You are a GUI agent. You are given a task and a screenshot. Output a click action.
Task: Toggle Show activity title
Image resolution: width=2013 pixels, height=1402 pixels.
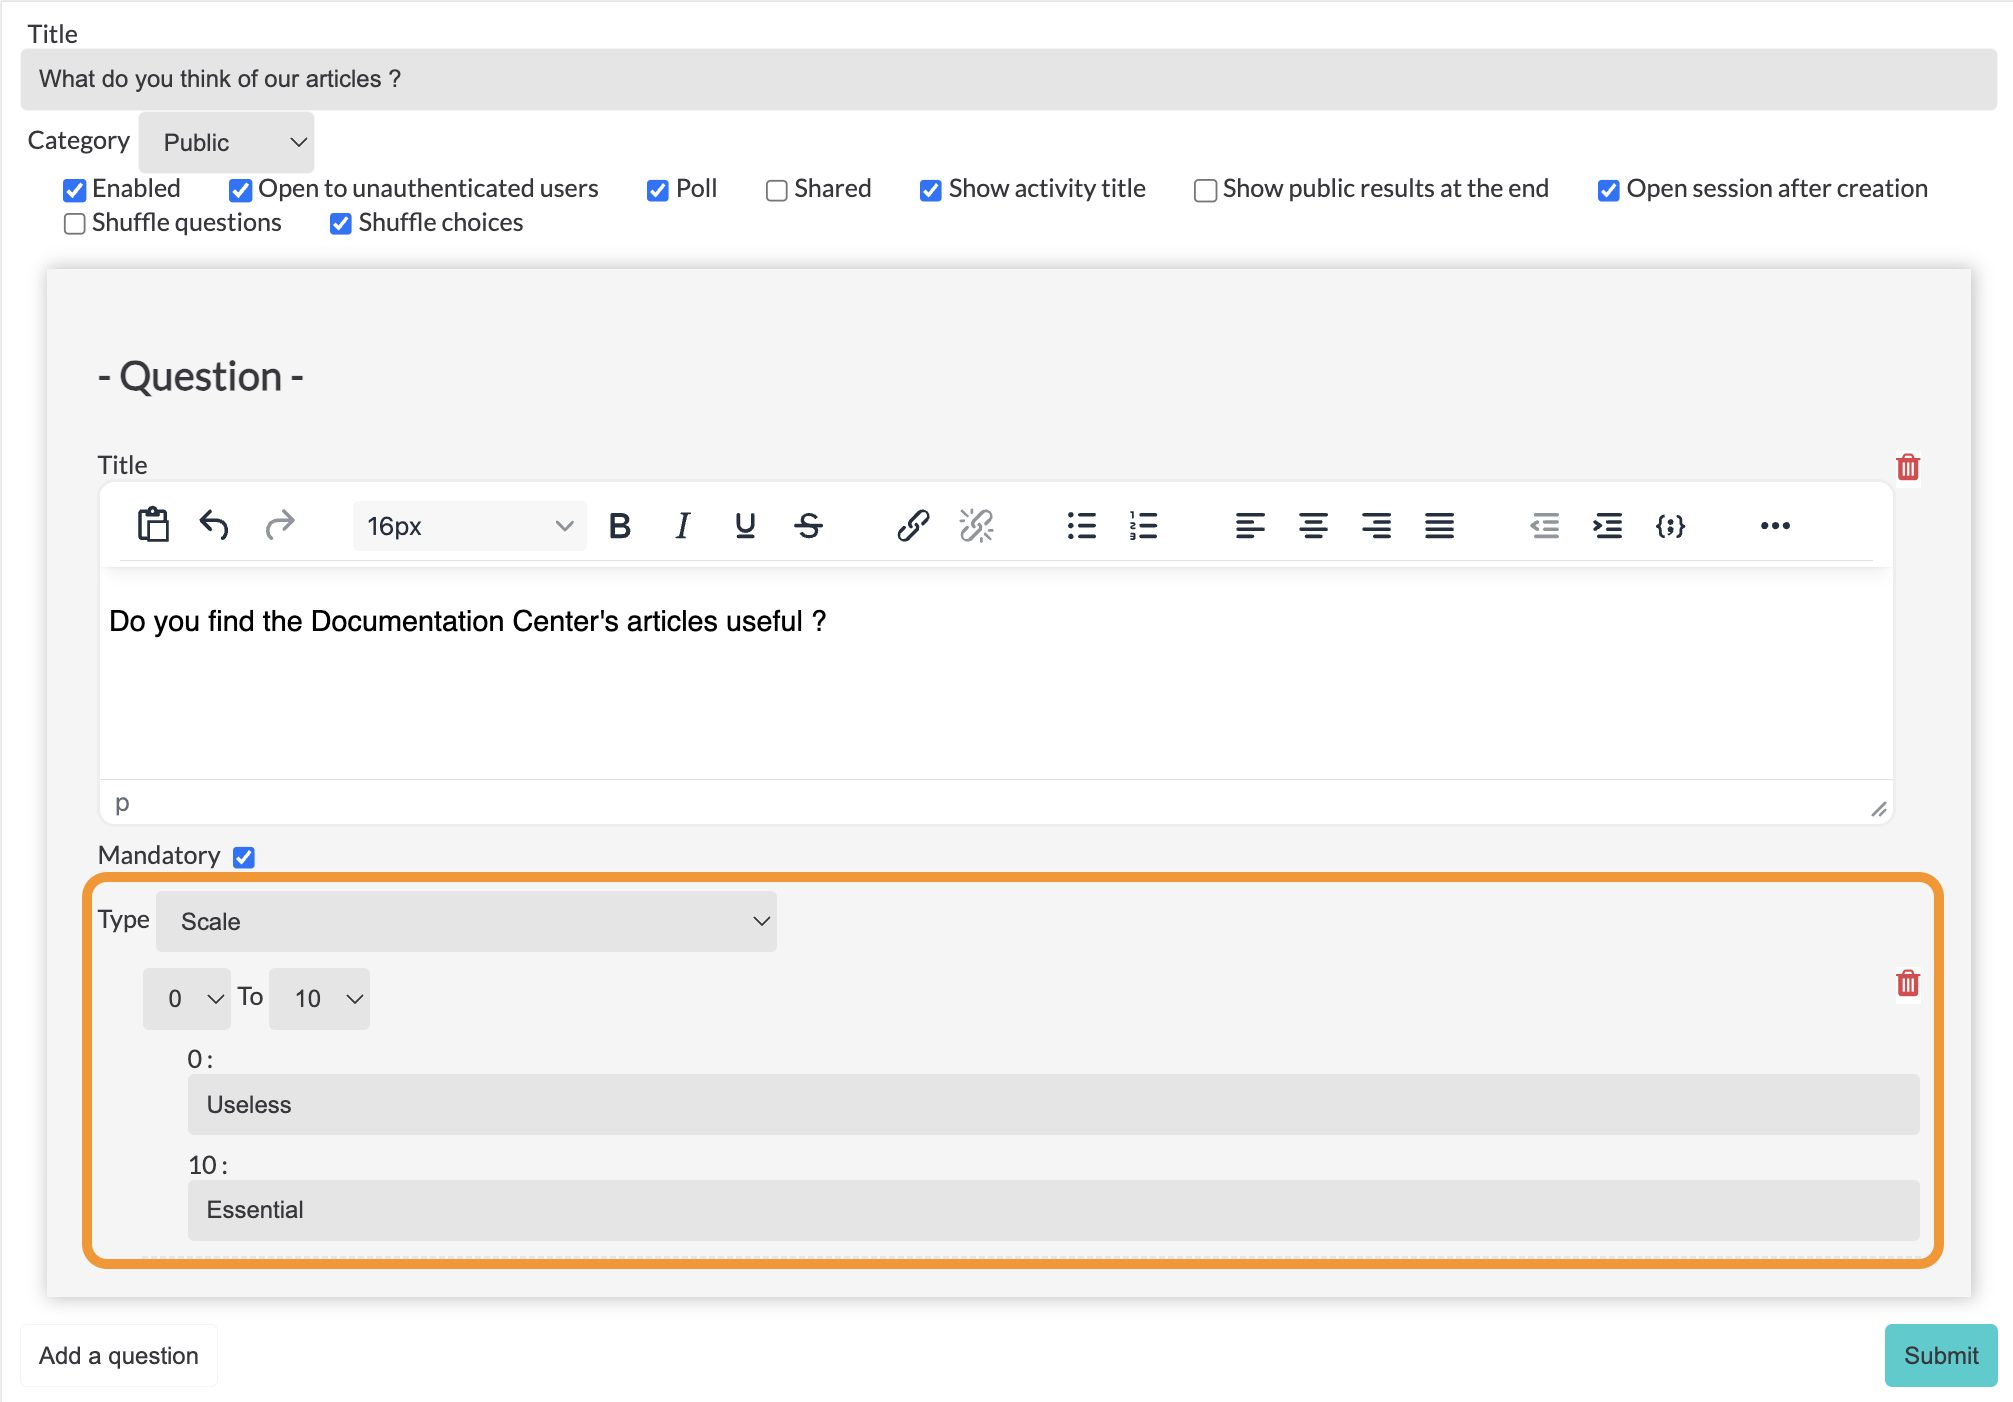tap(931, 190)
